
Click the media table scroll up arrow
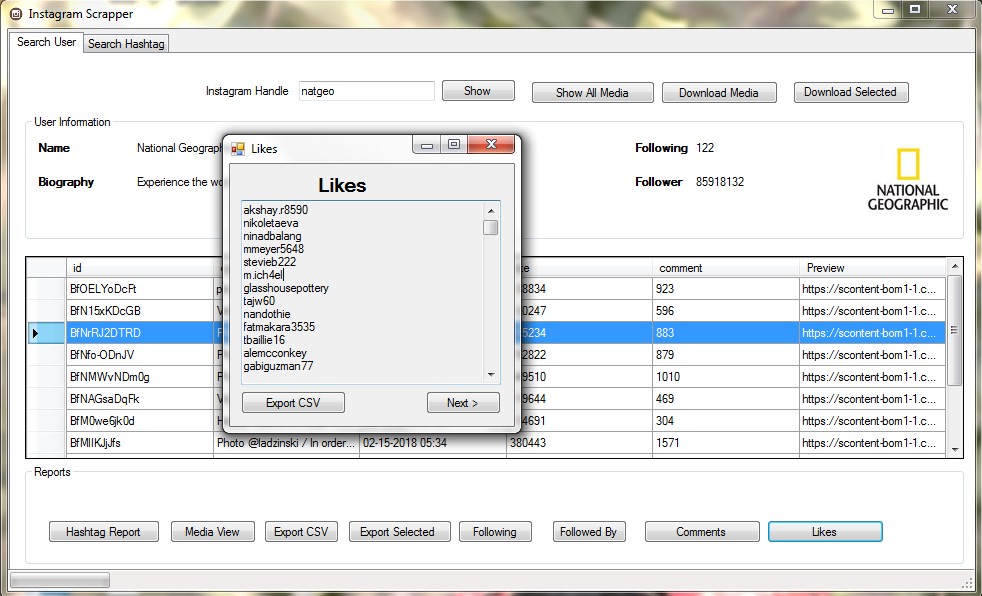954,267
